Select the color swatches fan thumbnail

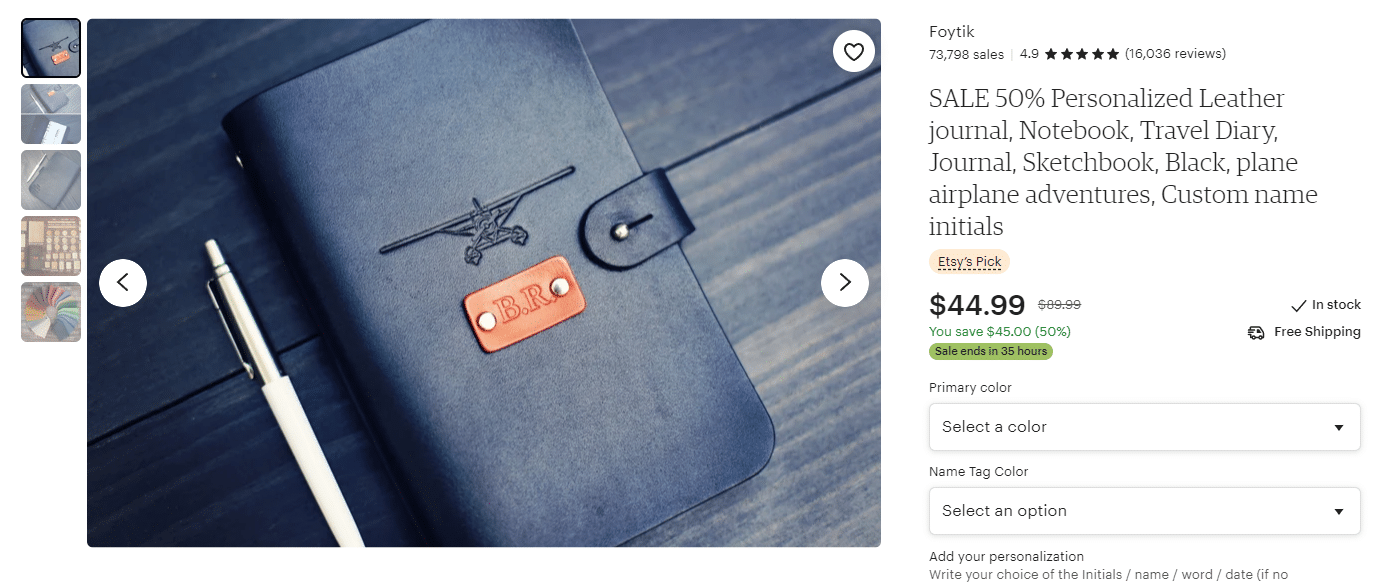51,312
